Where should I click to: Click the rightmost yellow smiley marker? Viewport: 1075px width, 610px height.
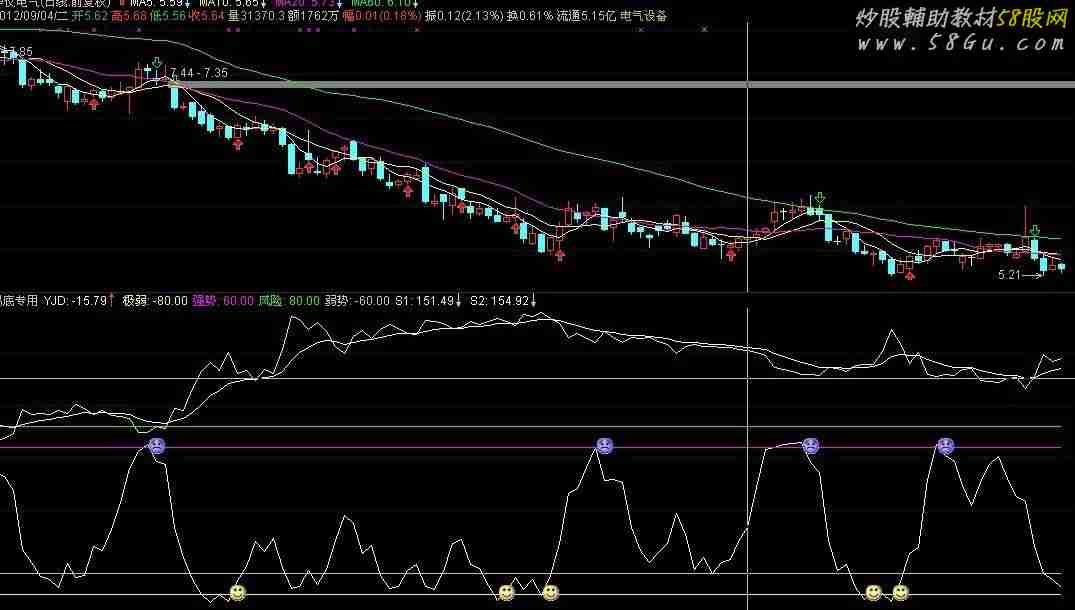coord(900,593)
